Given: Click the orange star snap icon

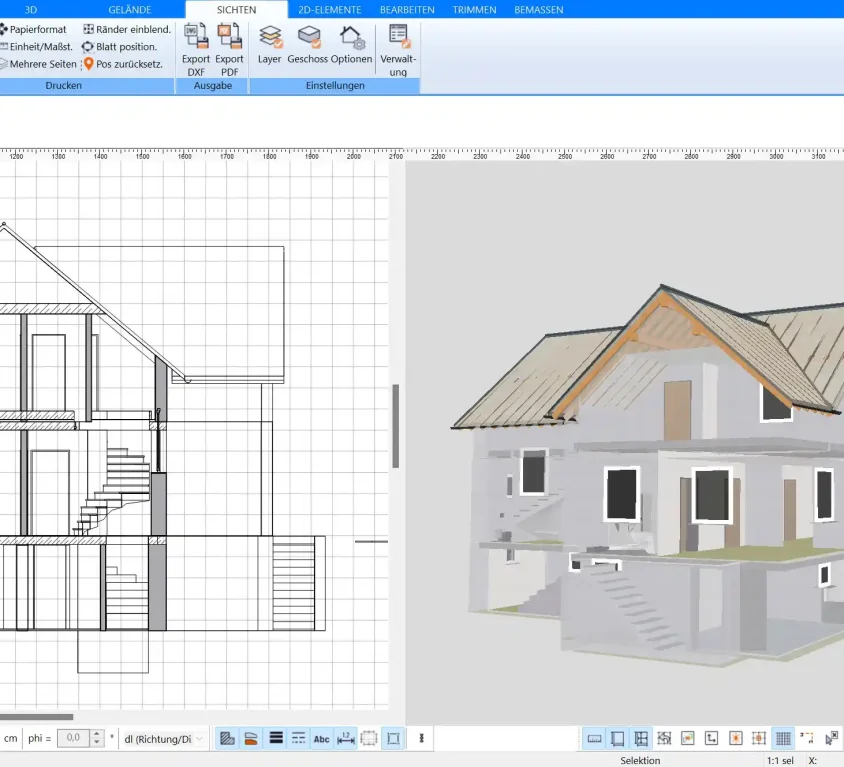Looking at the screenshot, I should [735, 738].
